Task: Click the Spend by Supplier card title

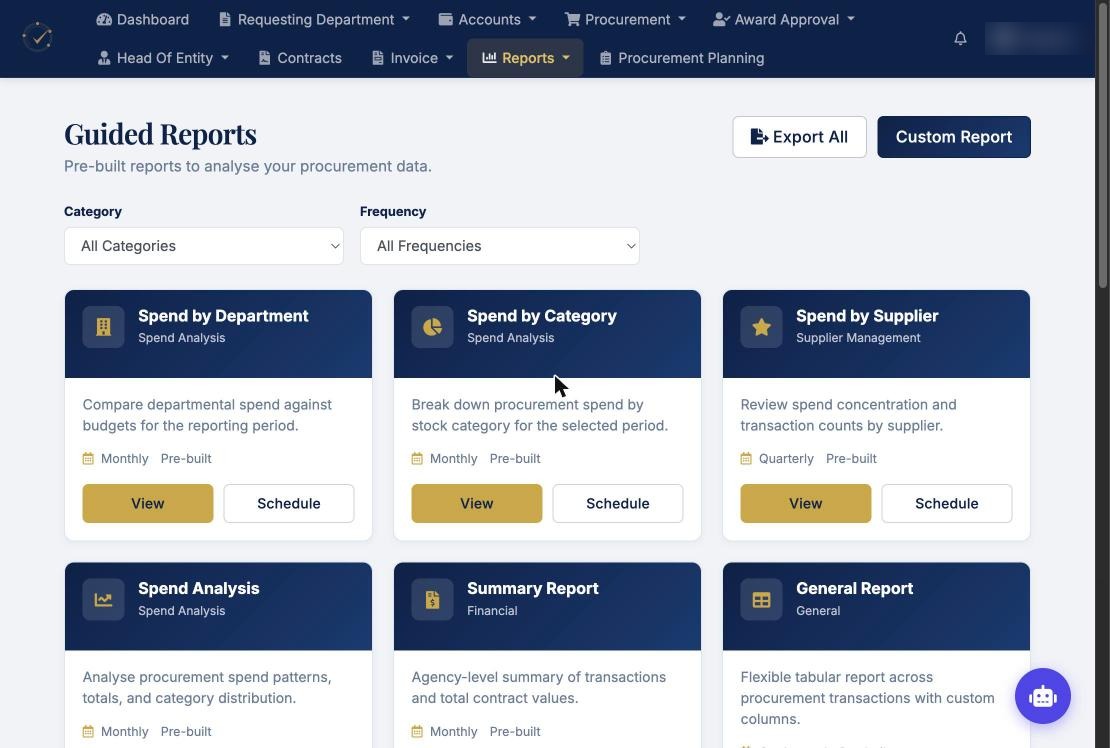Action: tap(867, 316)
